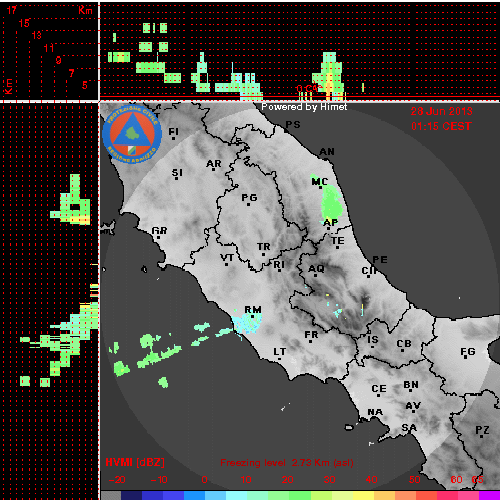This screenshot has width=500, height=500.
Task: Click the CB city label
Action: [x=404, y=344]
